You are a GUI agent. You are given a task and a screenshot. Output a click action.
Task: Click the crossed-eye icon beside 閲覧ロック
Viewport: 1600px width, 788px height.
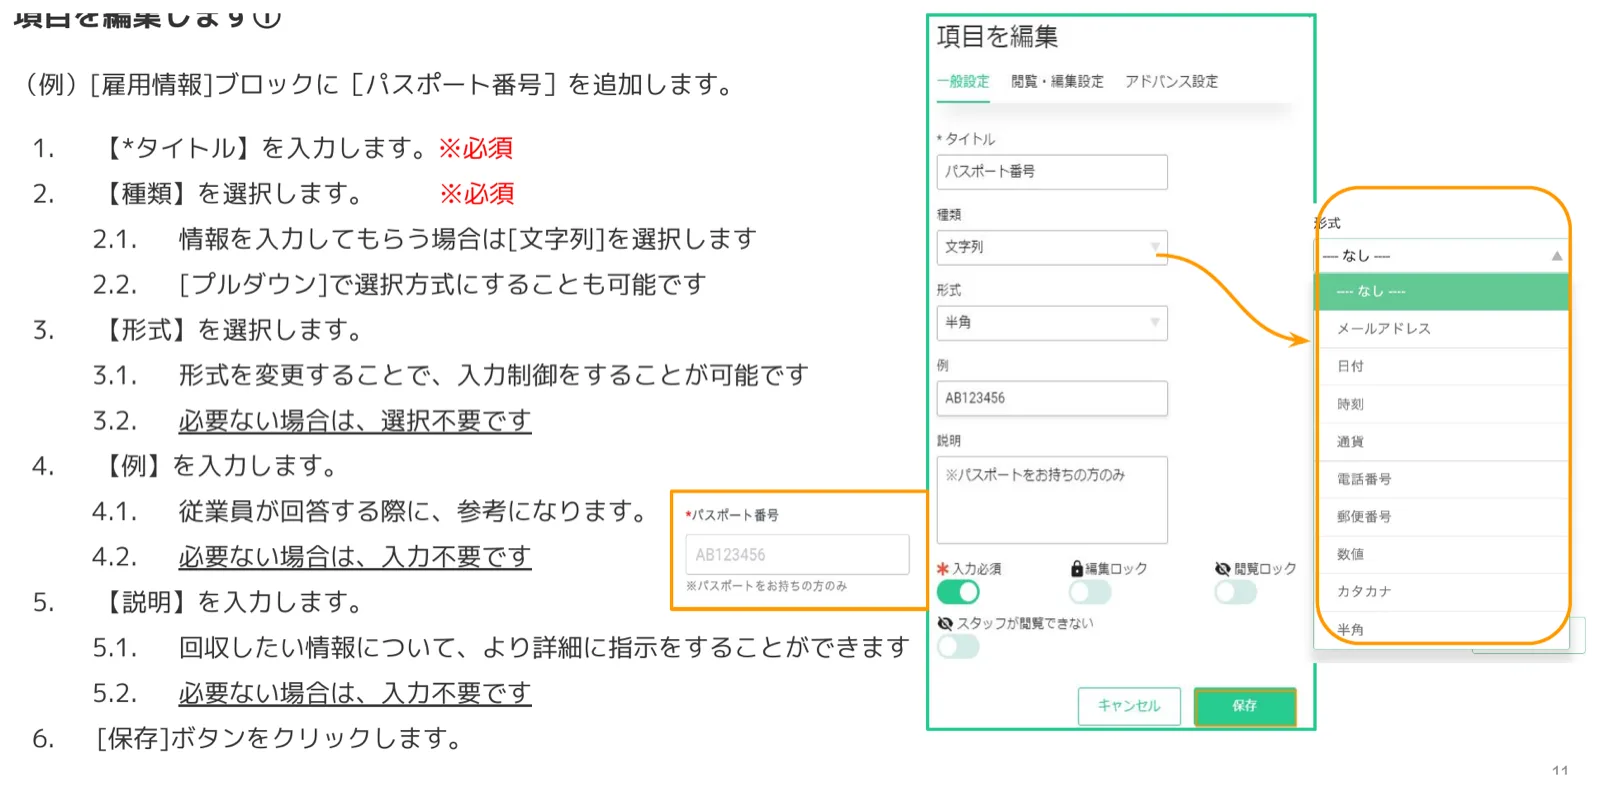tap(1223, 568)
